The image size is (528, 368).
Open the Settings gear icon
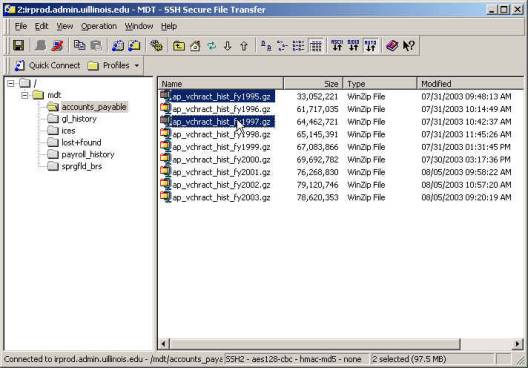(x=157, y=45)
